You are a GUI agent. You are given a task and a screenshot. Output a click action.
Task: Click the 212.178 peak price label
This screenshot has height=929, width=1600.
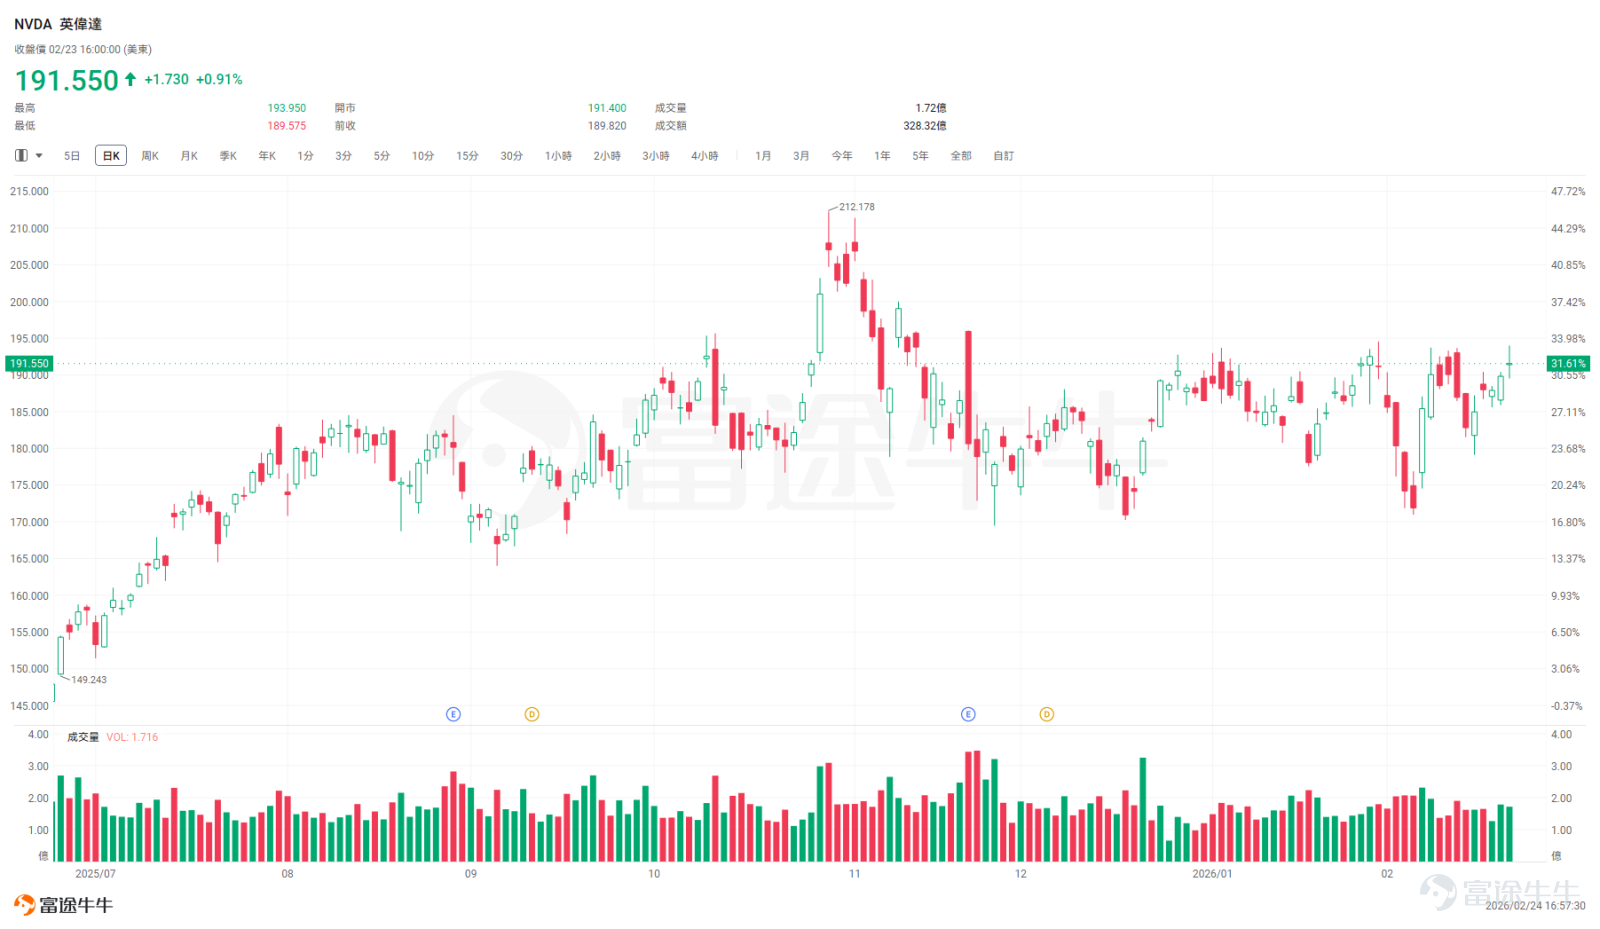pos(857,207)
